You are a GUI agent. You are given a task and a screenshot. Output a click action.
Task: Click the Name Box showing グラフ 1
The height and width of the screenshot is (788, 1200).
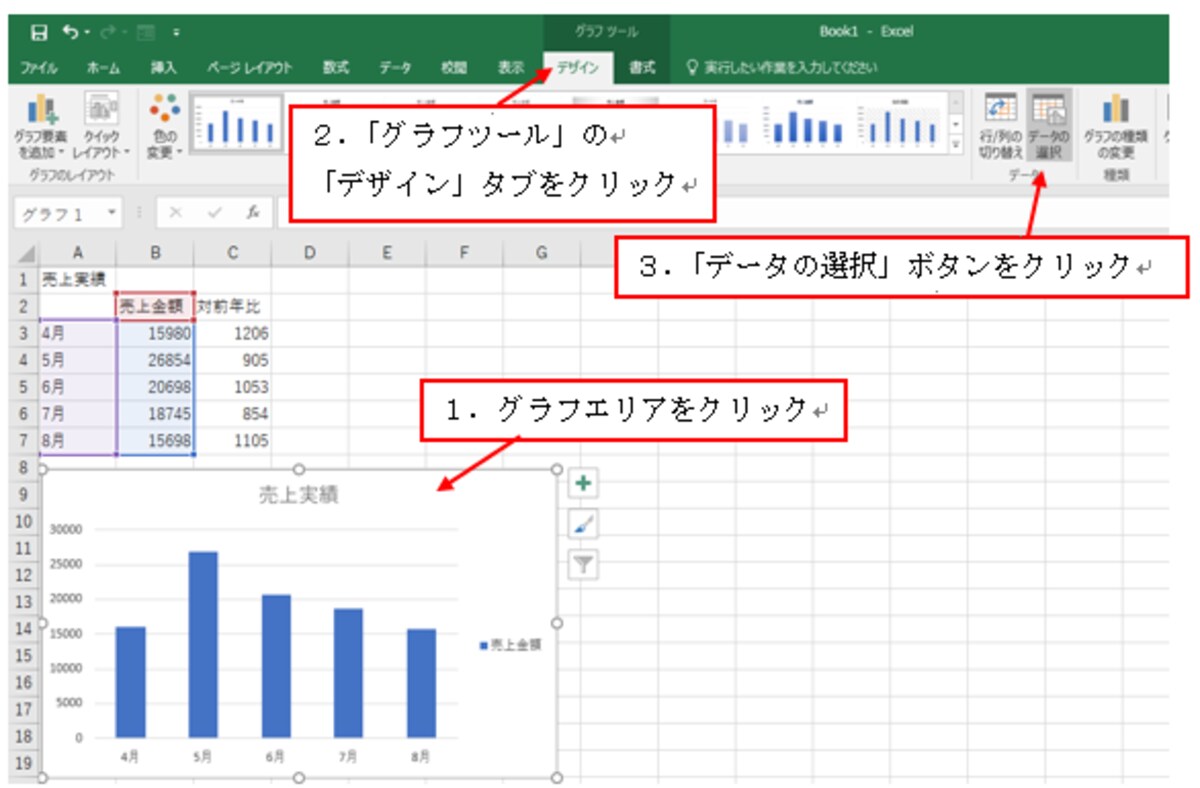(x=59, y=214)
